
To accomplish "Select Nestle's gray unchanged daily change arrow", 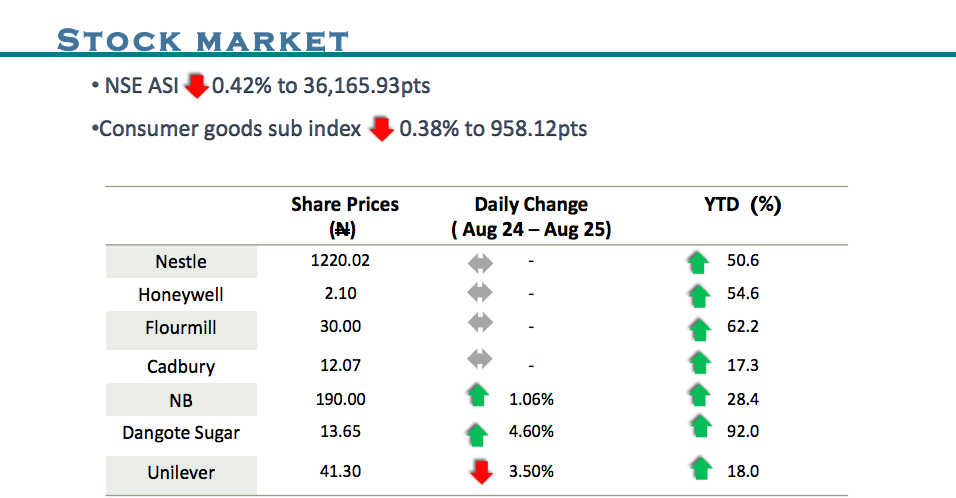I will 481,262.
